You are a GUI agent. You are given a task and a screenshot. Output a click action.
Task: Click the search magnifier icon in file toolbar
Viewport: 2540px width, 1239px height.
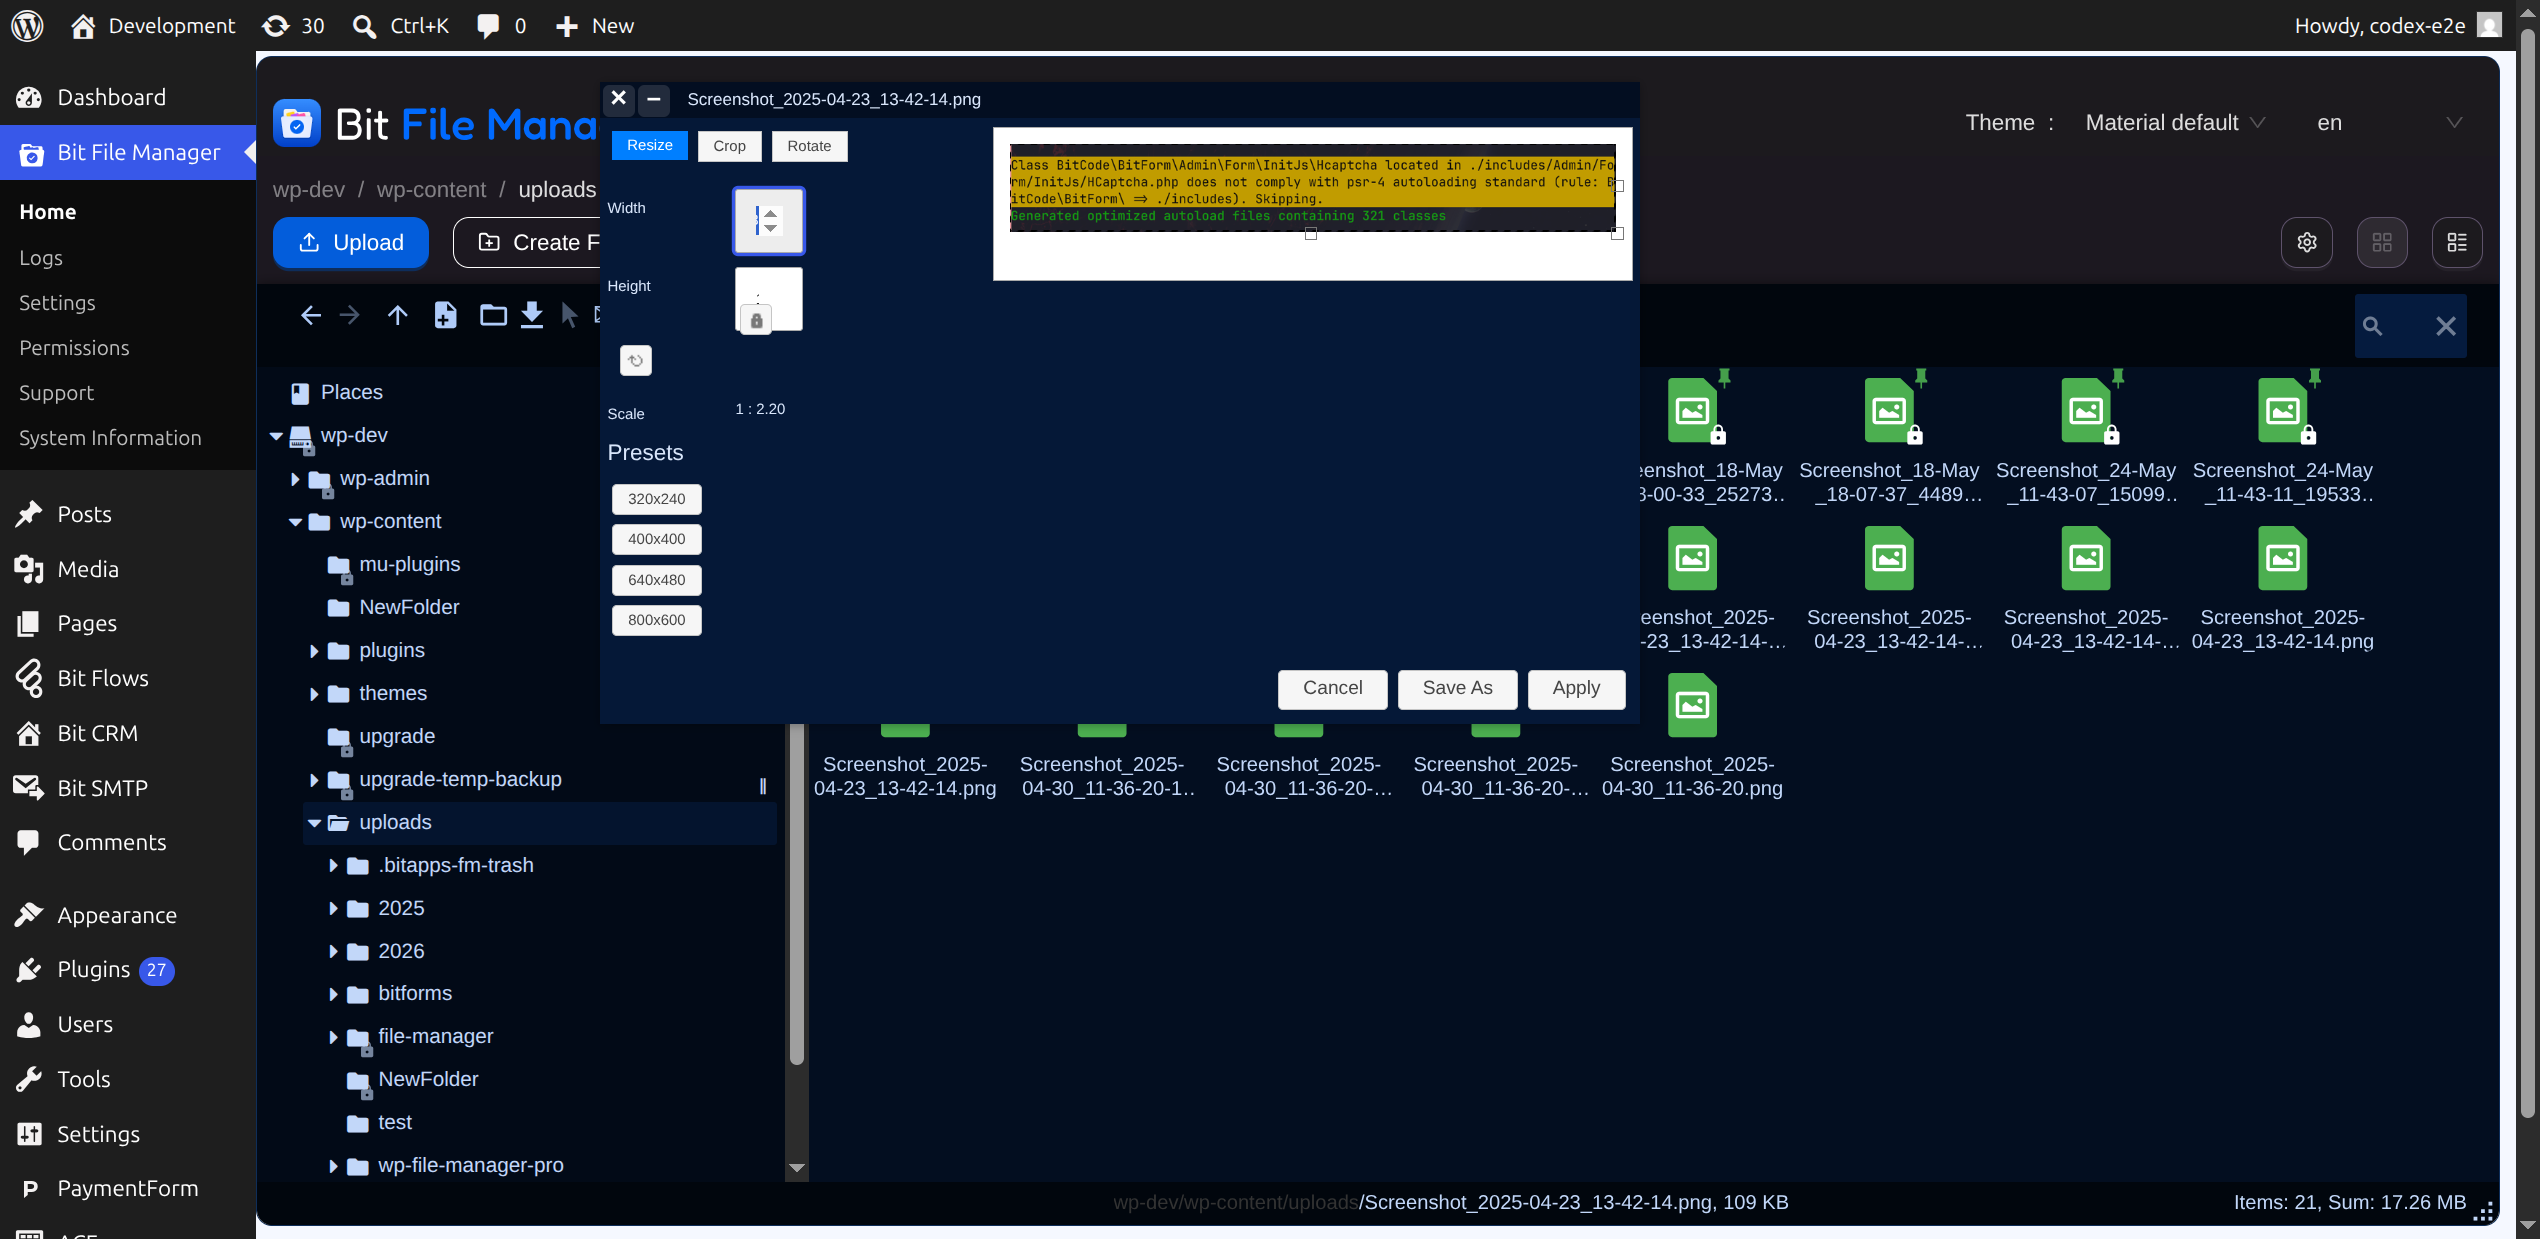pos(2372,326)
